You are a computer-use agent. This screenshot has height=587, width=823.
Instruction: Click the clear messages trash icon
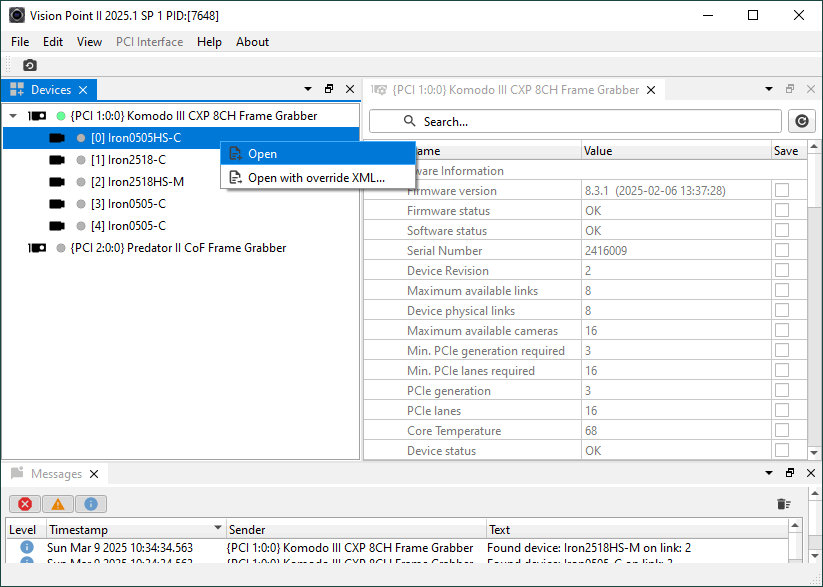tap(784, 504)
